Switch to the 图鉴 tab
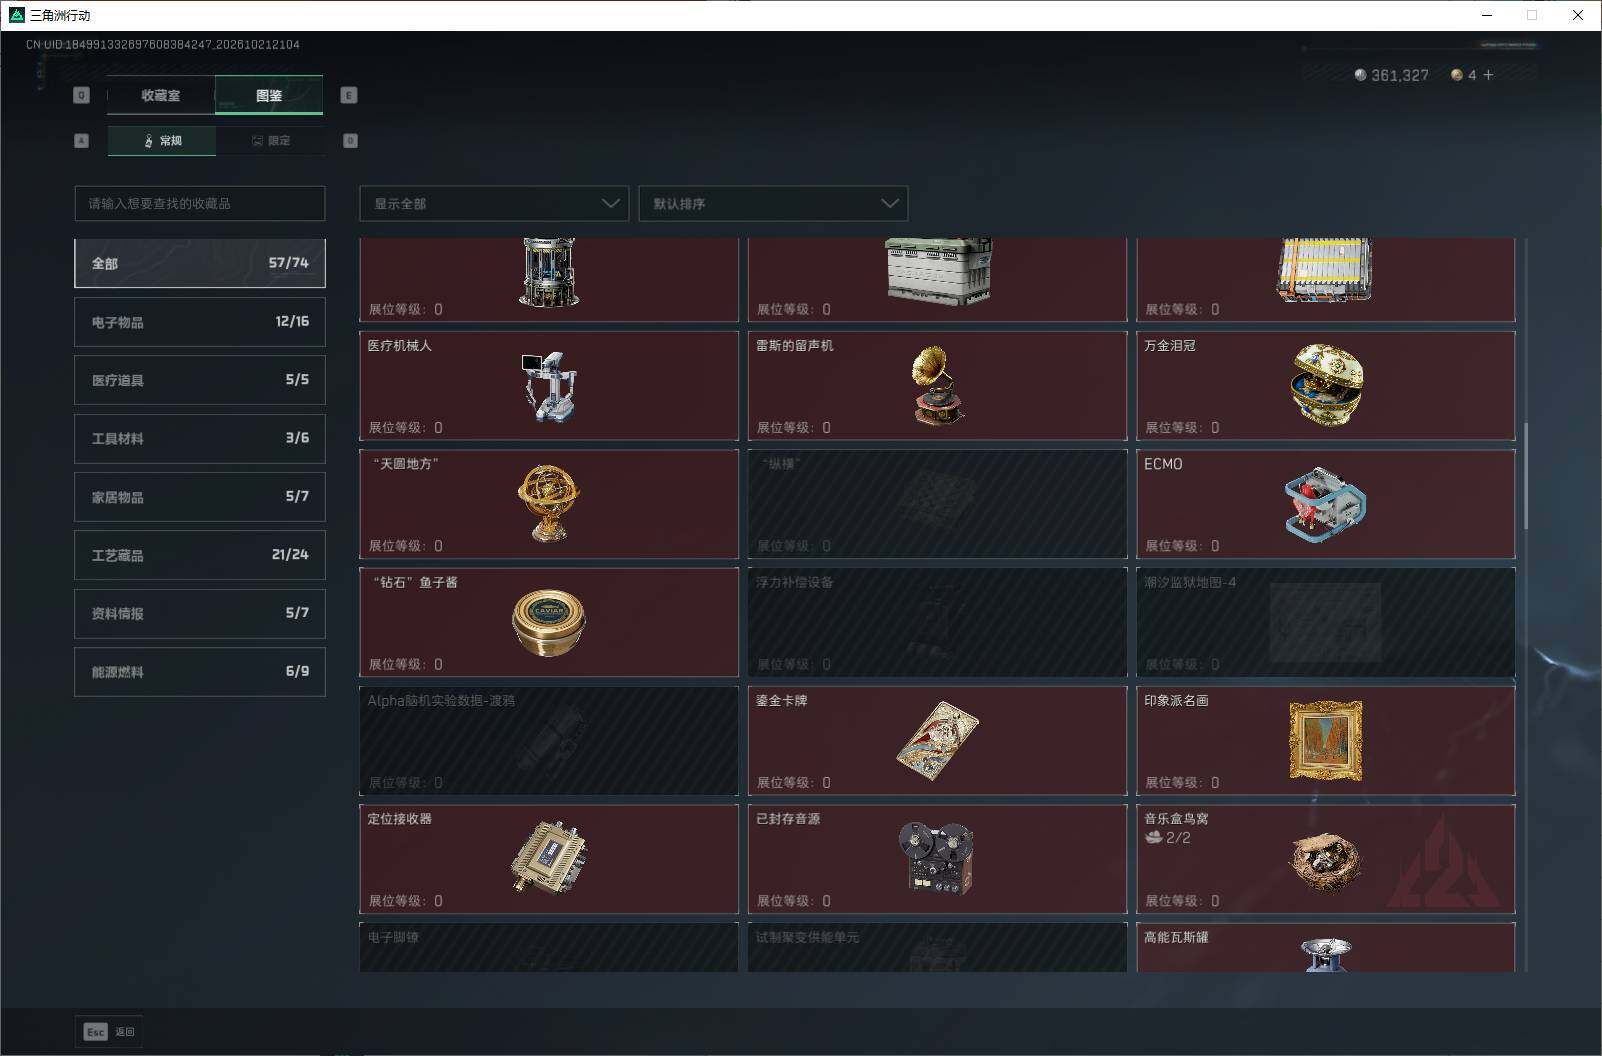This screenshot has height=1056, width=1602. click(x=269, y=95)
